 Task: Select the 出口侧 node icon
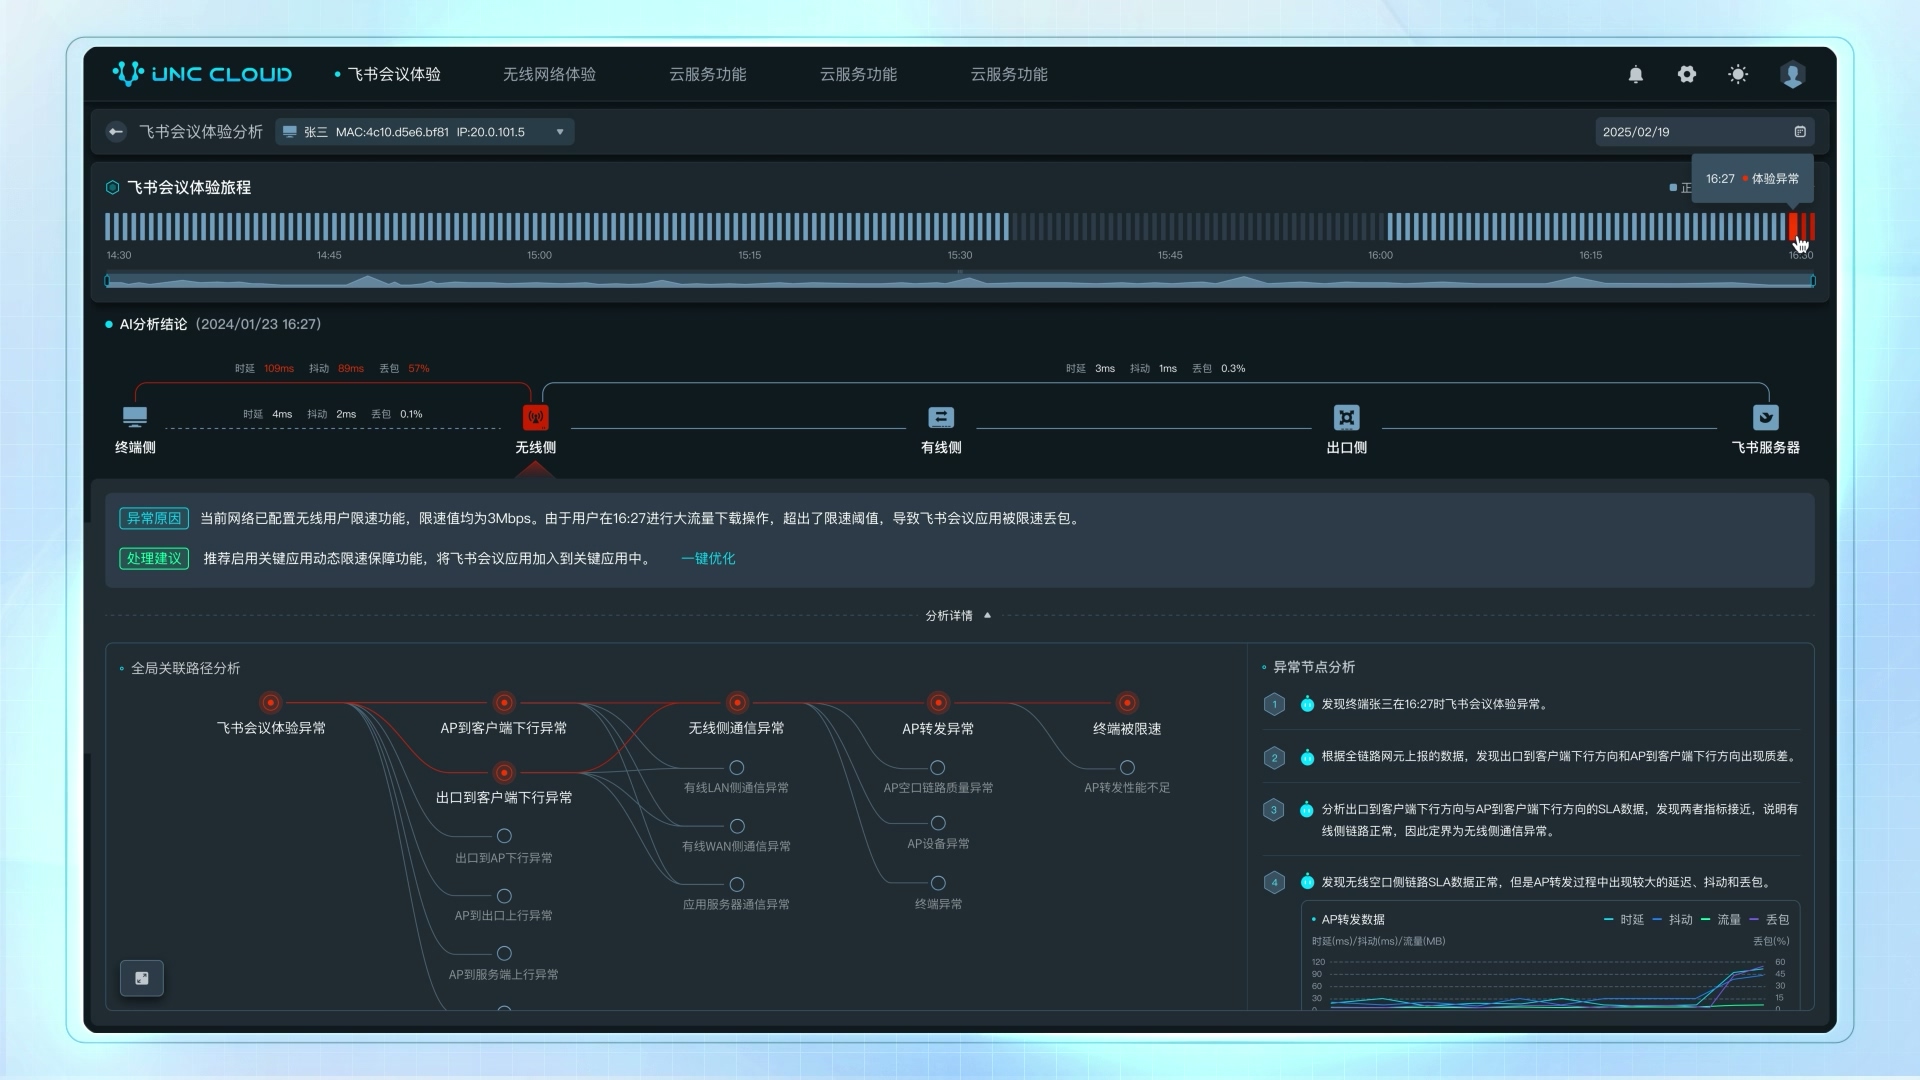click(x=1346, y=417)
